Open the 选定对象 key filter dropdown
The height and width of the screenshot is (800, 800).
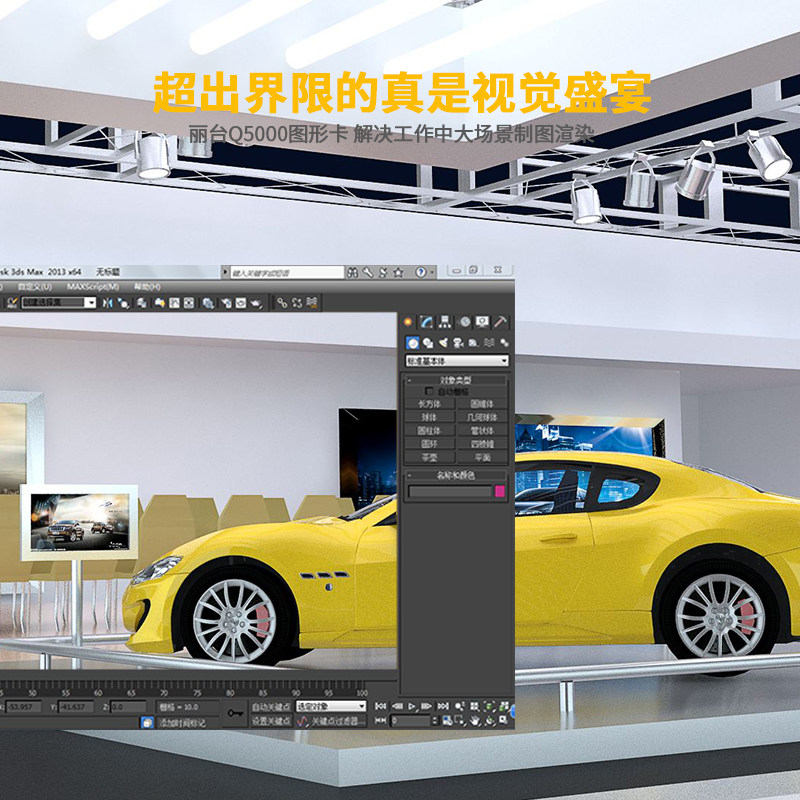tap(331, 706)
